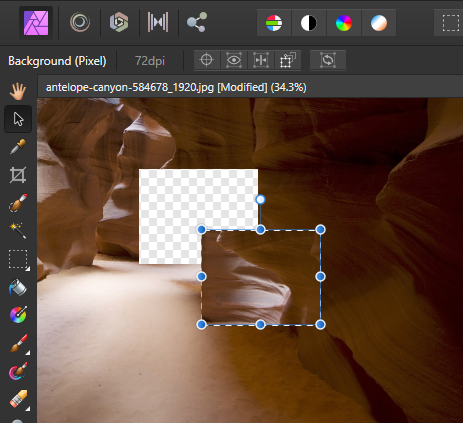
Task: Apply Auto Contrast adjustment
Action: pyautogui.click(x=309, y=23)
